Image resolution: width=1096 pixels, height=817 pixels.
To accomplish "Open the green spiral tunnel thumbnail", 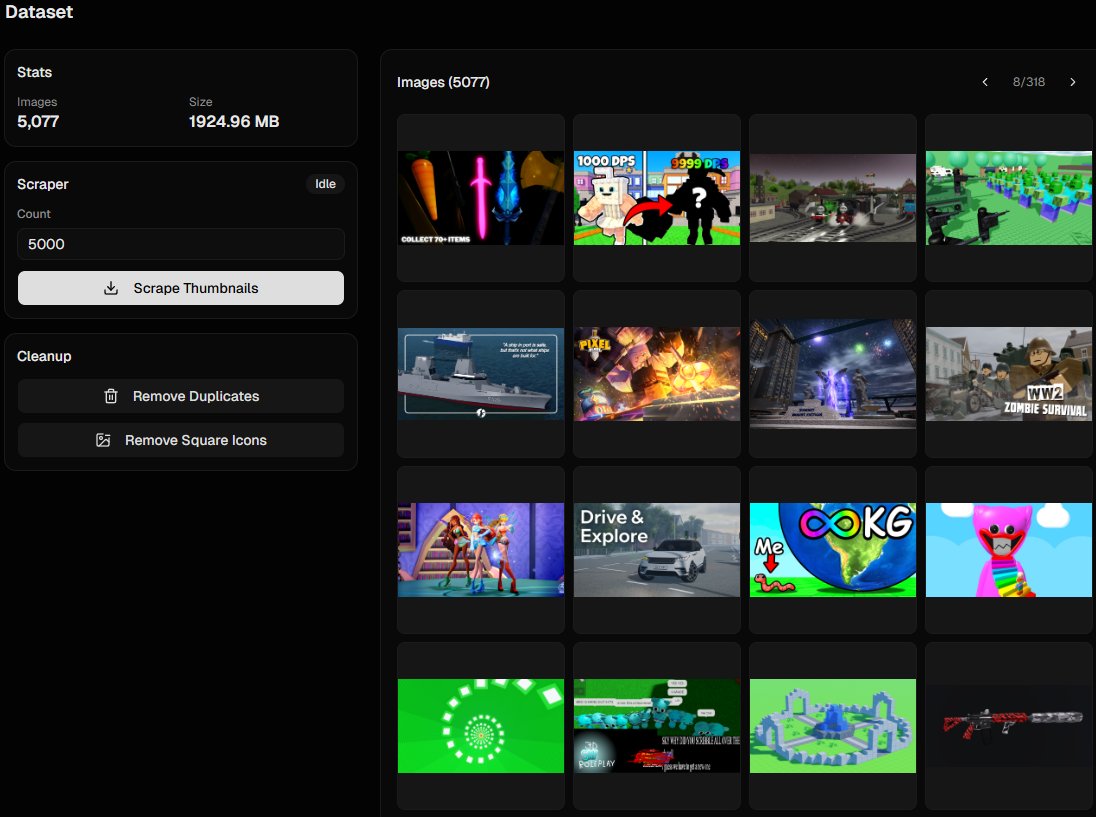I will click(481, 726).
